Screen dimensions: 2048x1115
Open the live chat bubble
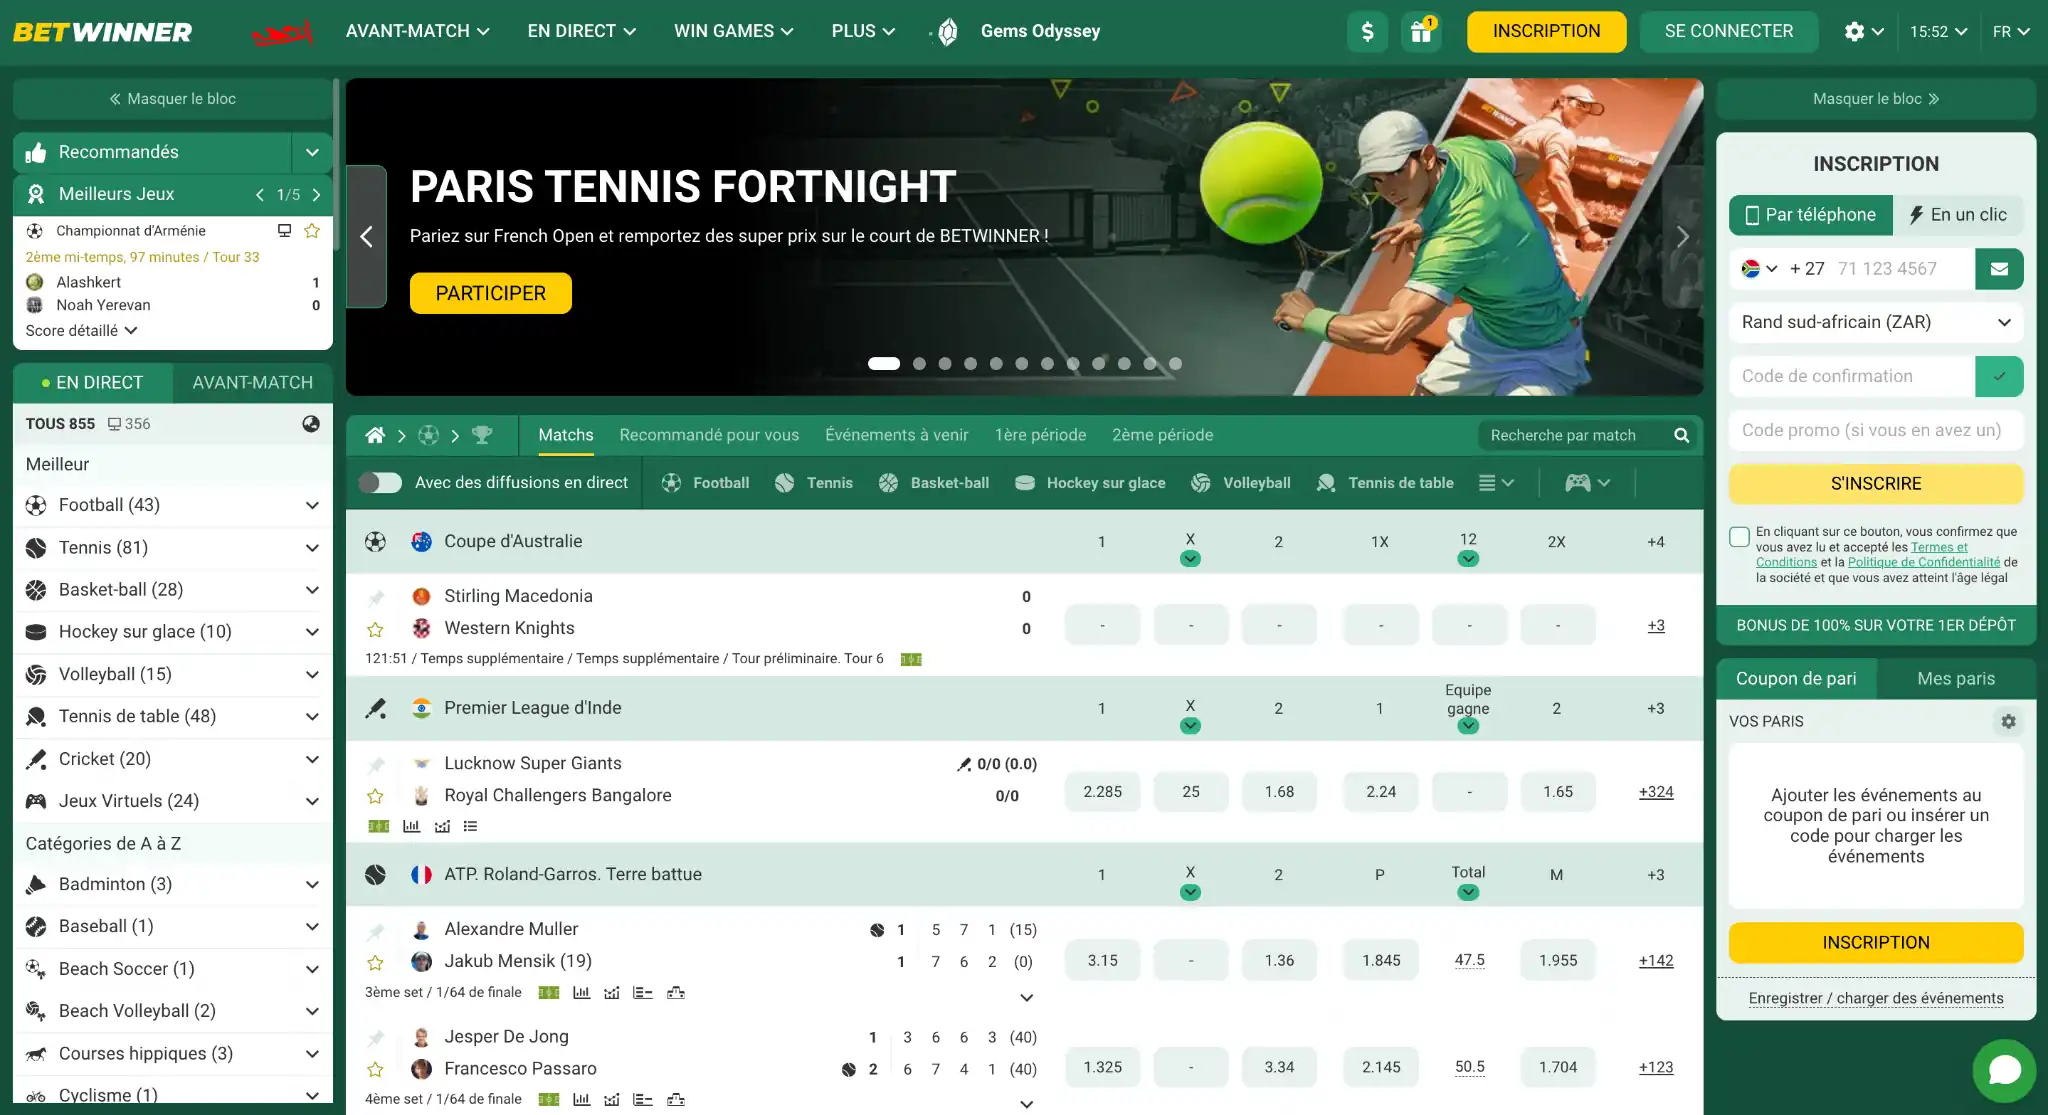point(2004,1070)
